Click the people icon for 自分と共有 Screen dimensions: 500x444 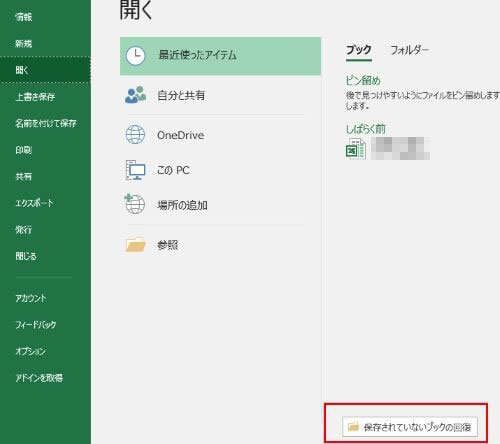(x=135, y=95)
